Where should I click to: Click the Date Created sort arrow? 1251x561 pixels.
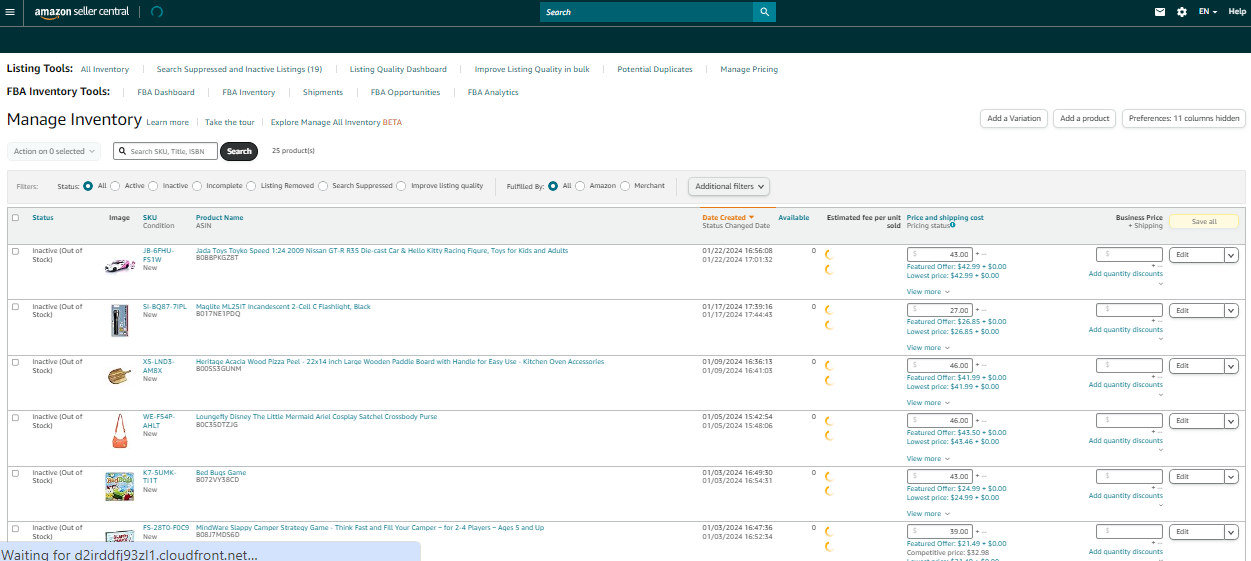point(751,217)
